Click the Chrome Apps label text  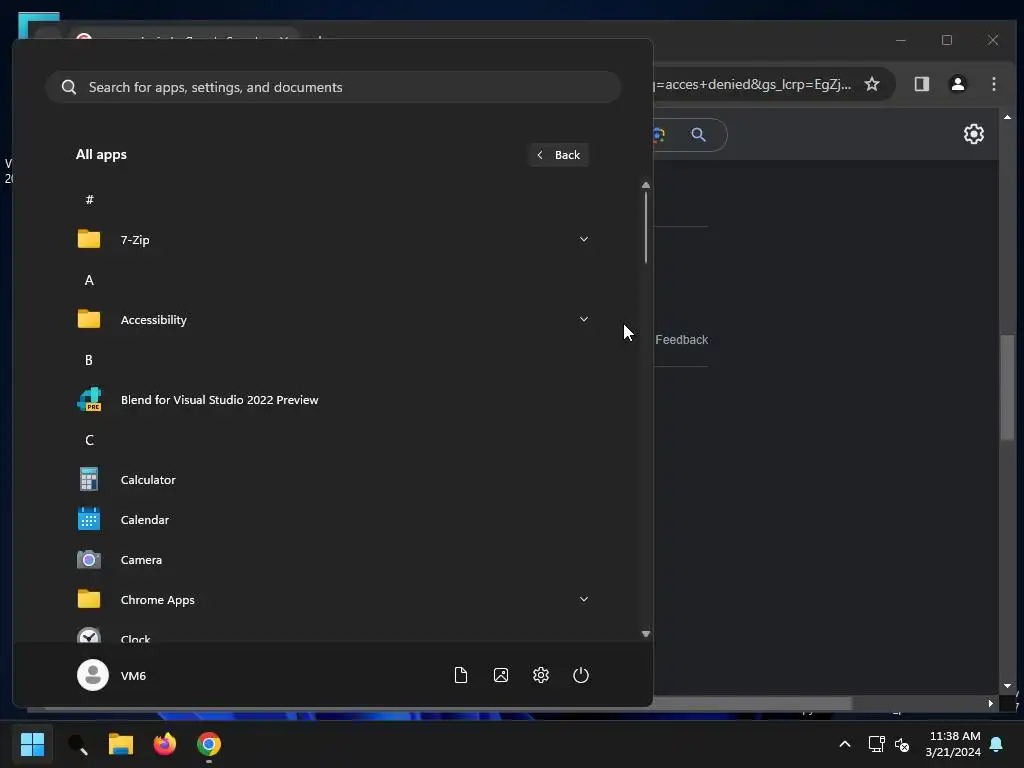coord(157,600)
